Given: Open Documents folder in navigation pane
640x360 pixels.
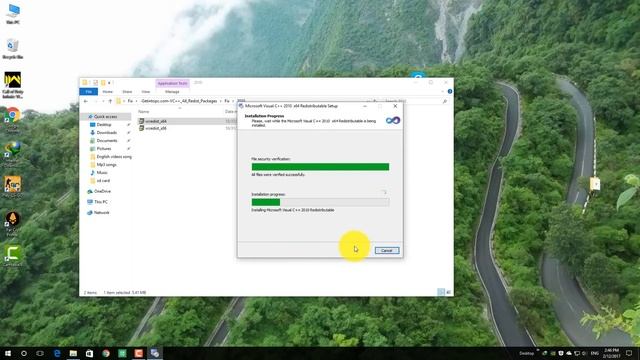Looking at the screenshot, I should 107,140.
